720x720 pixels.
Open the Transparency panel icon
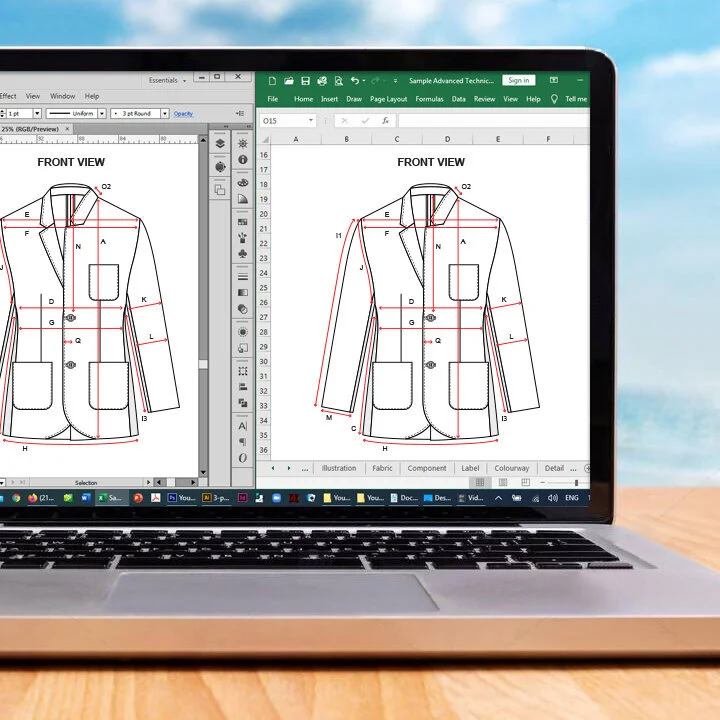243,309
